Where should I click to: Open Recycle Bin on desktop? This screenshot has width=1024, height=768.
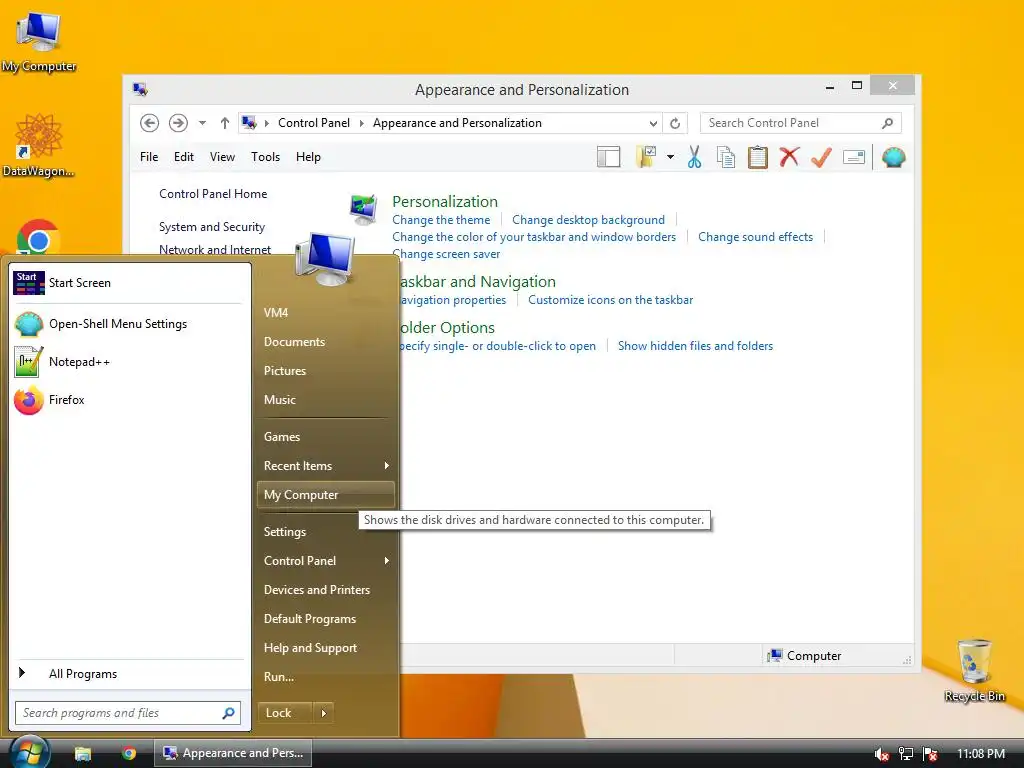(x=974, y=670)
